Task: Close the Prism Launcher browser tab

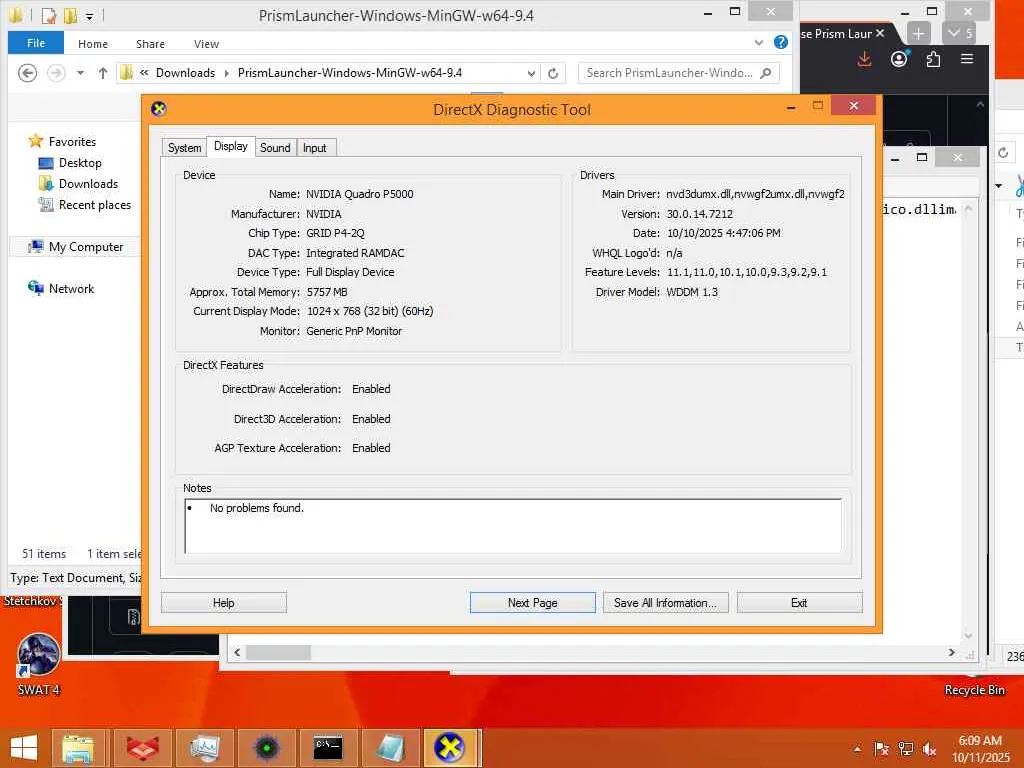Action: [880, 33]
